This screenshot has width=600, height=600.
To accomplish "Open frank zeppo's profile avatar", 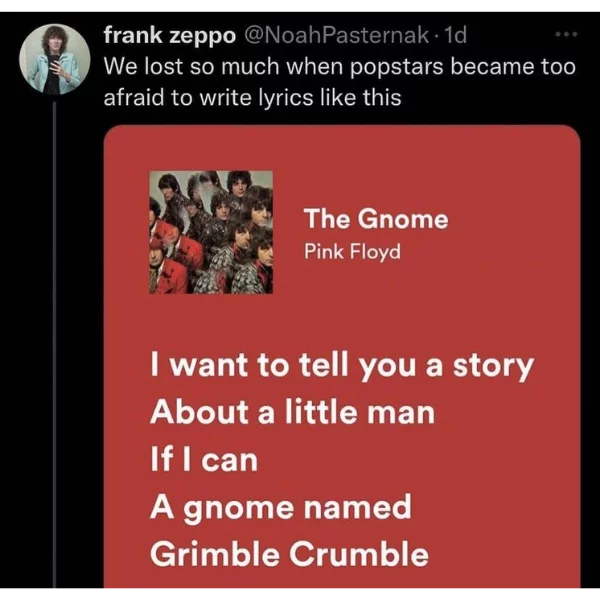I will (x=55, y=59).
